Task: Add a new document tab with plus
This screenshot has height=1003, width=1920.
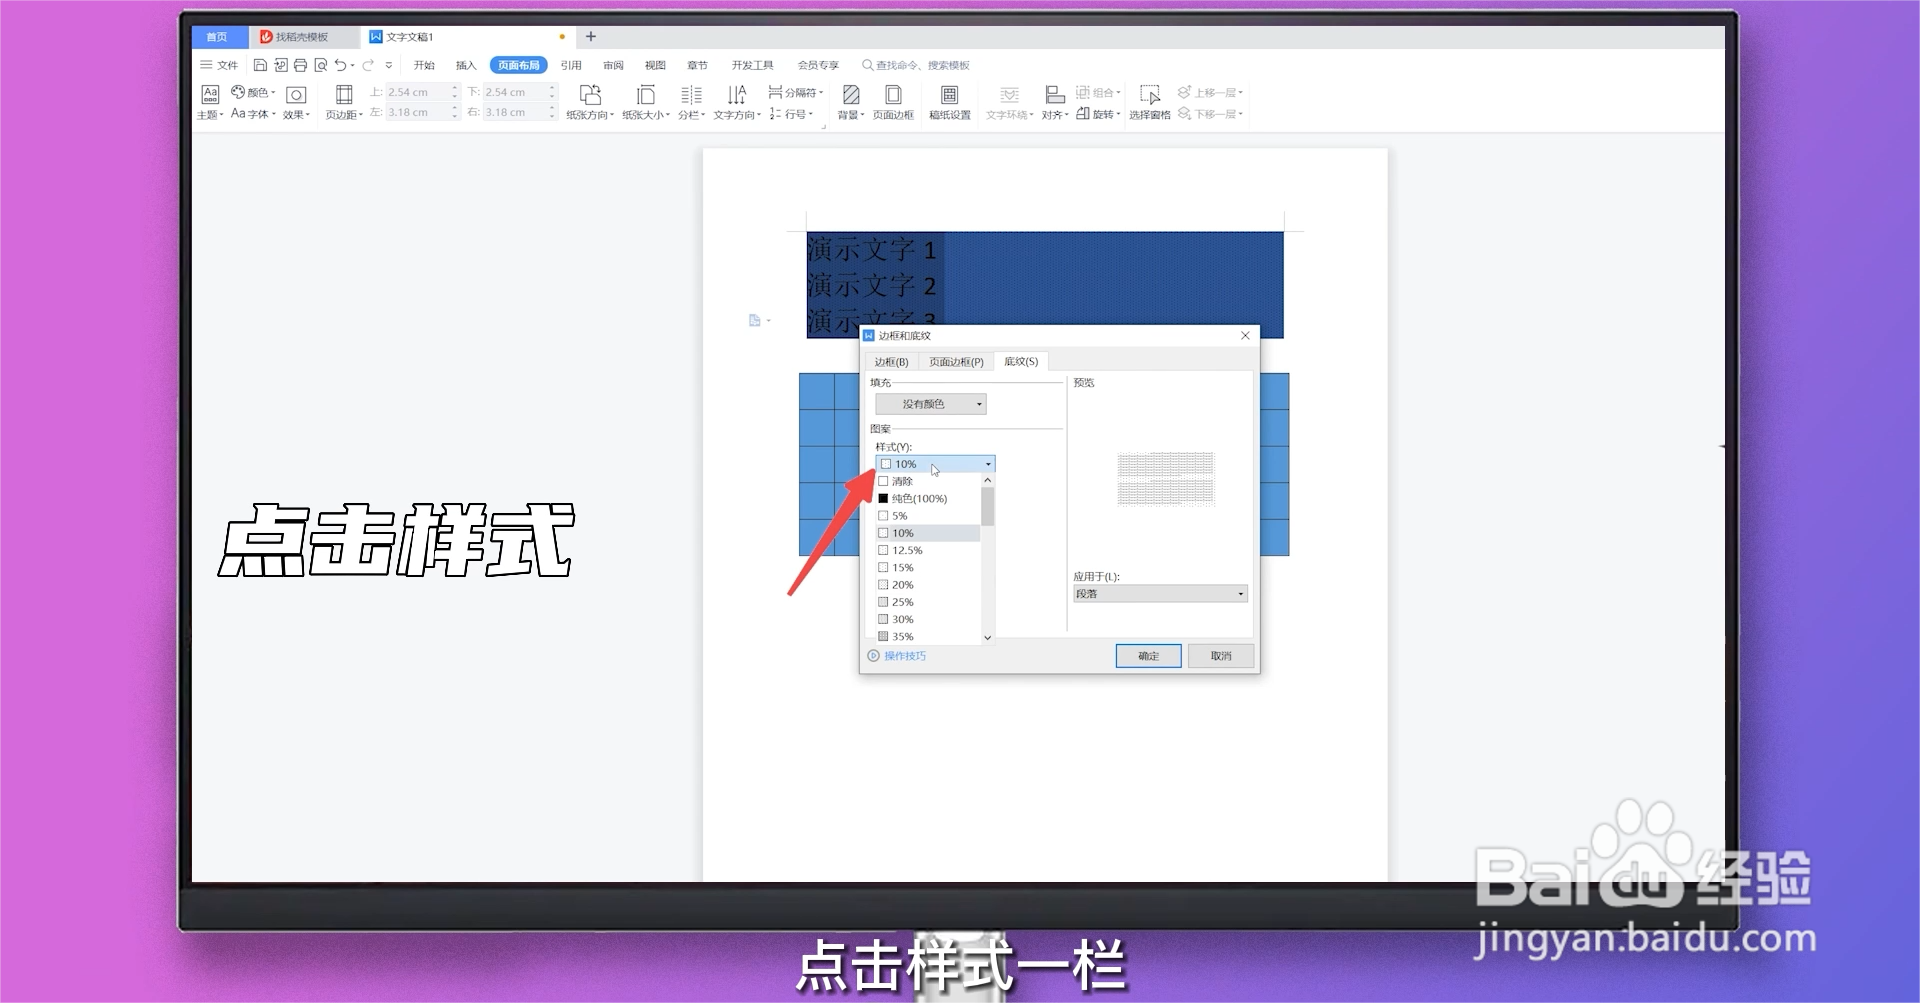Action: click(591, 37)
